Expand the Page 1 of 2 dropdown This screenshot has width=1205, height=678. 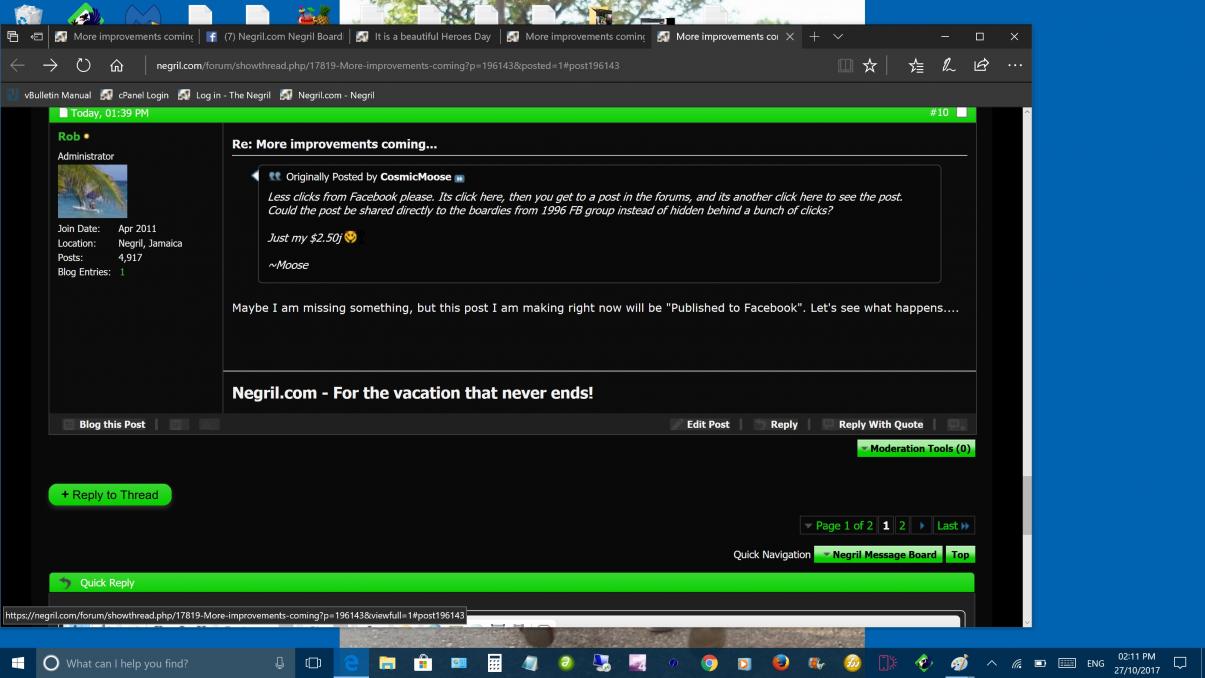pyautogui.click(x=838, y=526)
